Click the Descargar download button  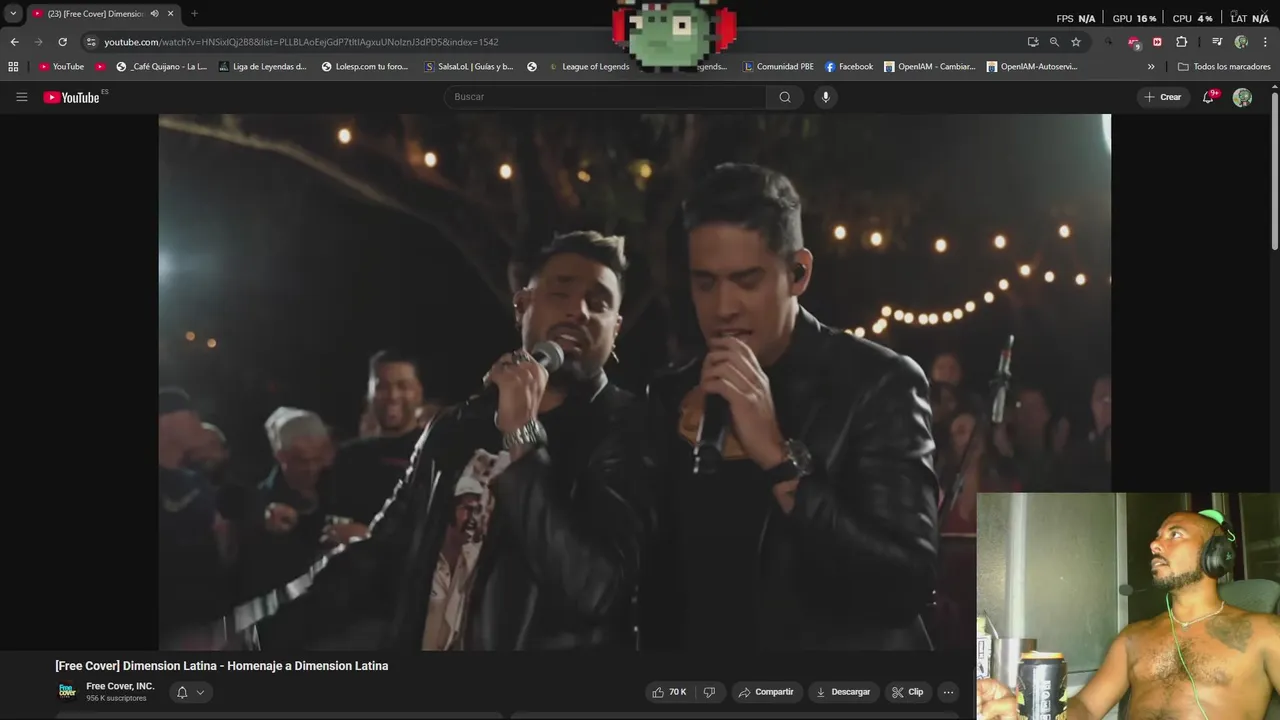(843, 692)
